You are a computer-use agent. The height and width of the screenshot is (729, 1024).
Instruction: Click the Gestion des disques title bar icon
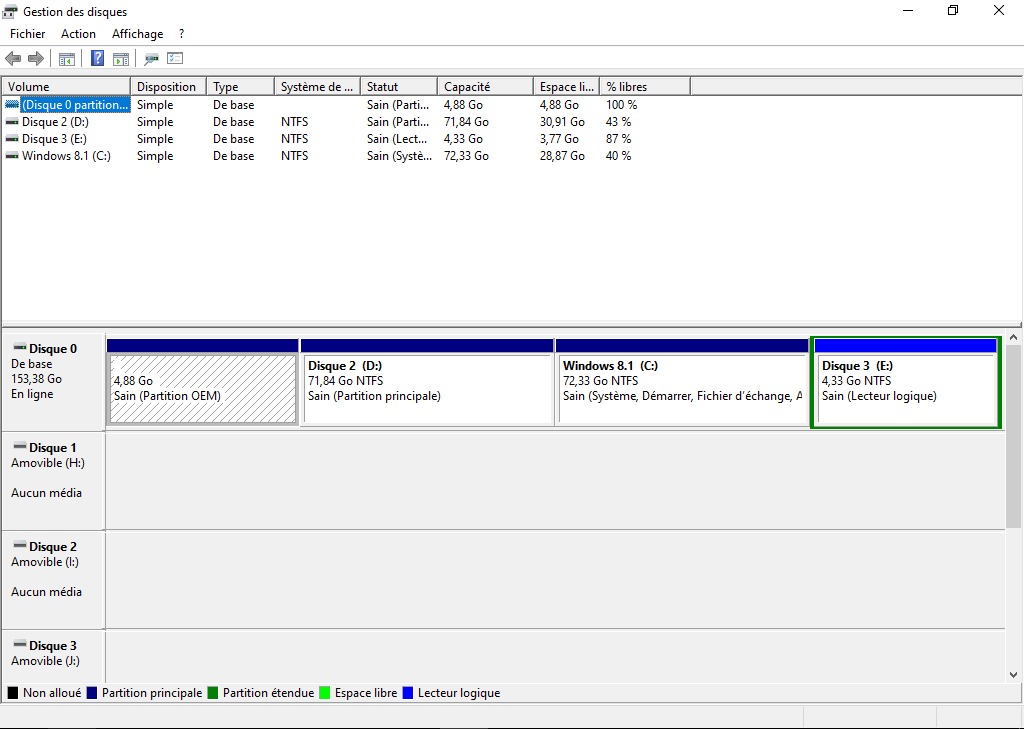10,12
